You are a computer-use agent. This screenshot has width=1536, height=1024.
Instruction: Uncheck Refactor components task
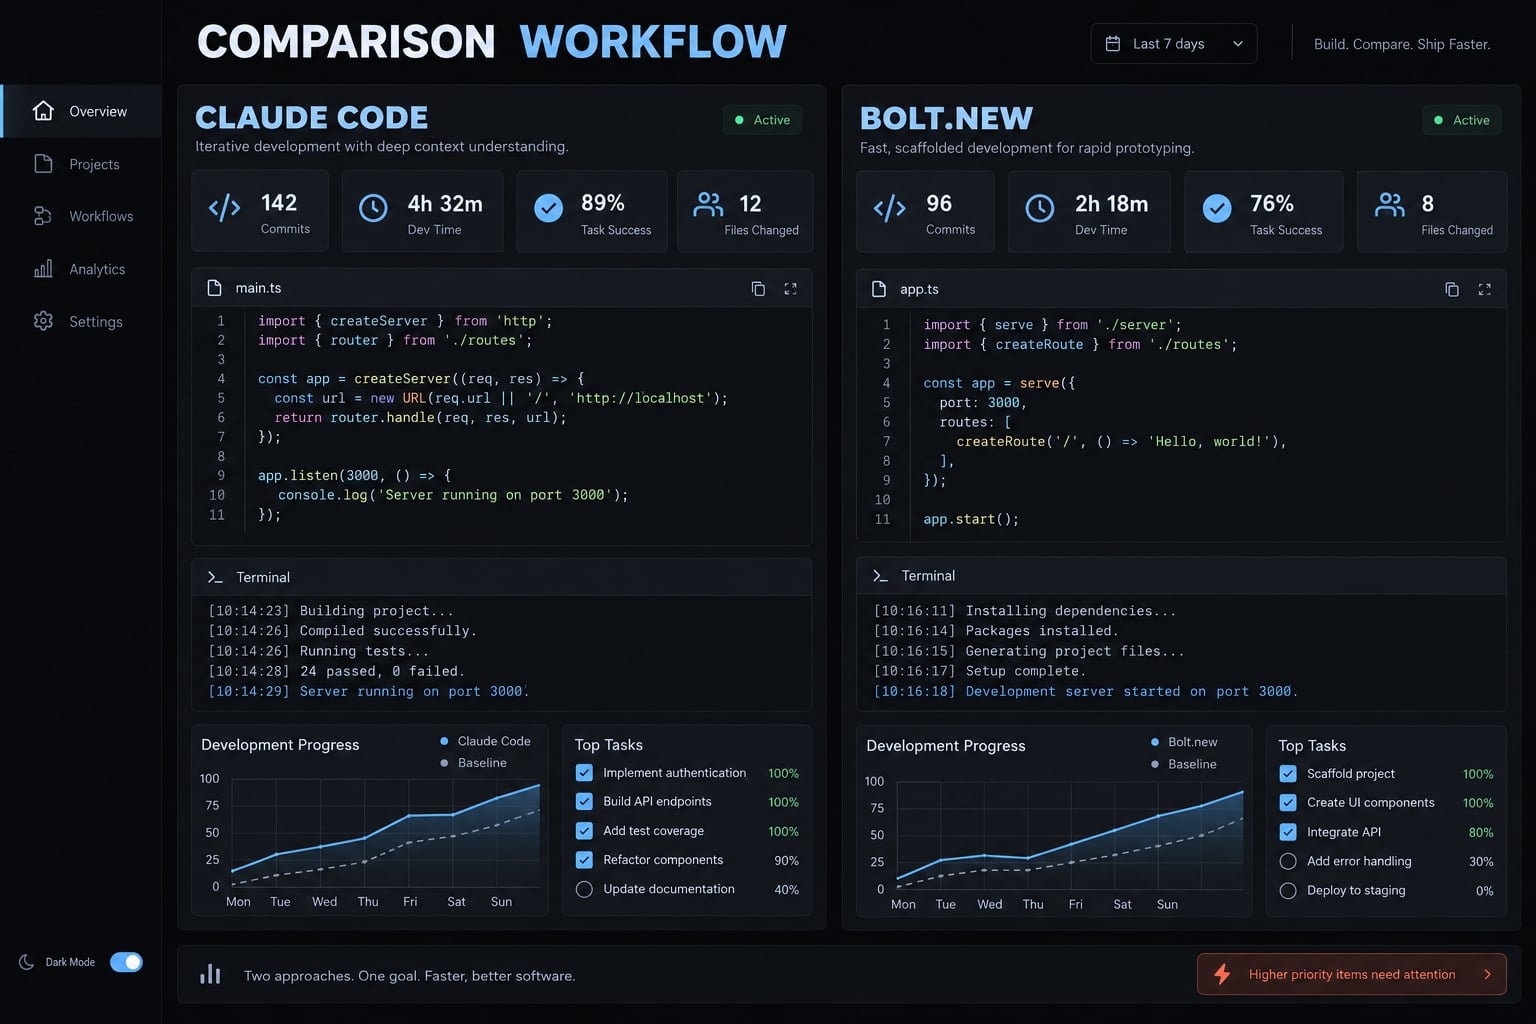pyautogui.click(x=584, y=860)
